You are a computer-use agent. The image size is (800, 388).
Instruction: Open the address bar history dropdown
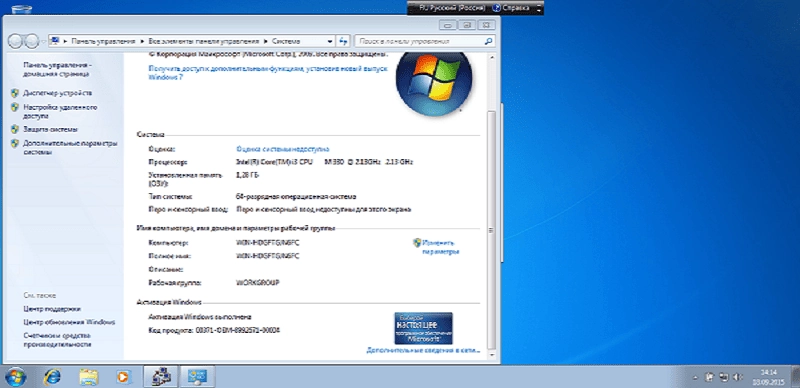point(329,41)
